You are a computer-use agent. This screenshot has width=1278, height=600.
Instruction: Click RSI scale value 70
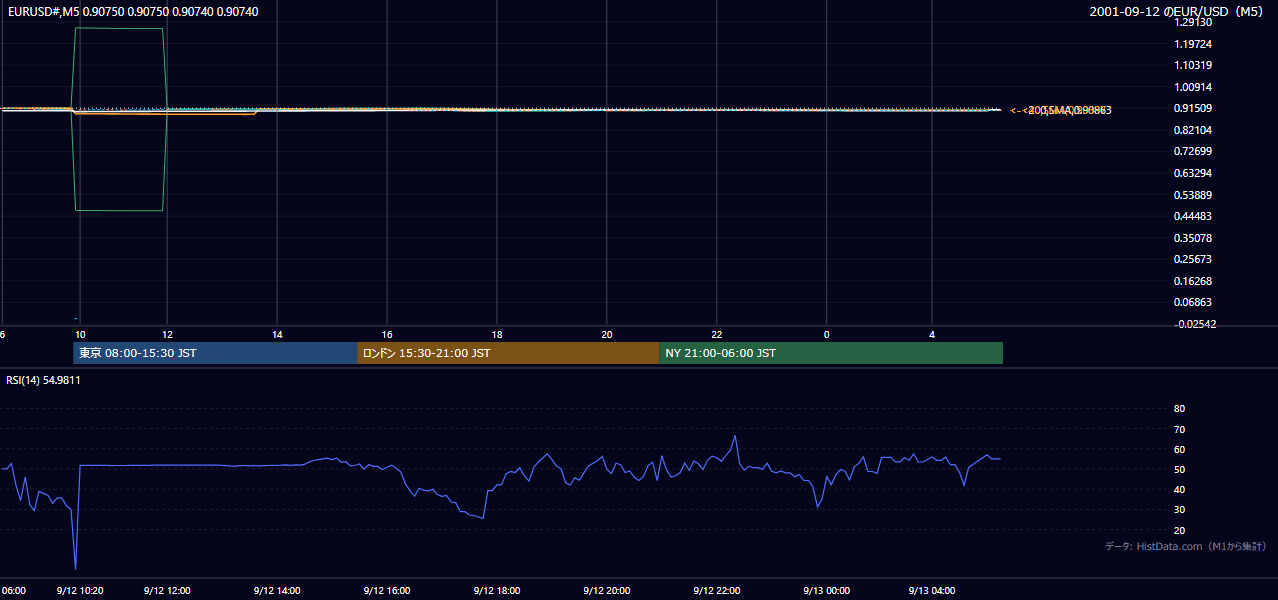[1179, 429]
